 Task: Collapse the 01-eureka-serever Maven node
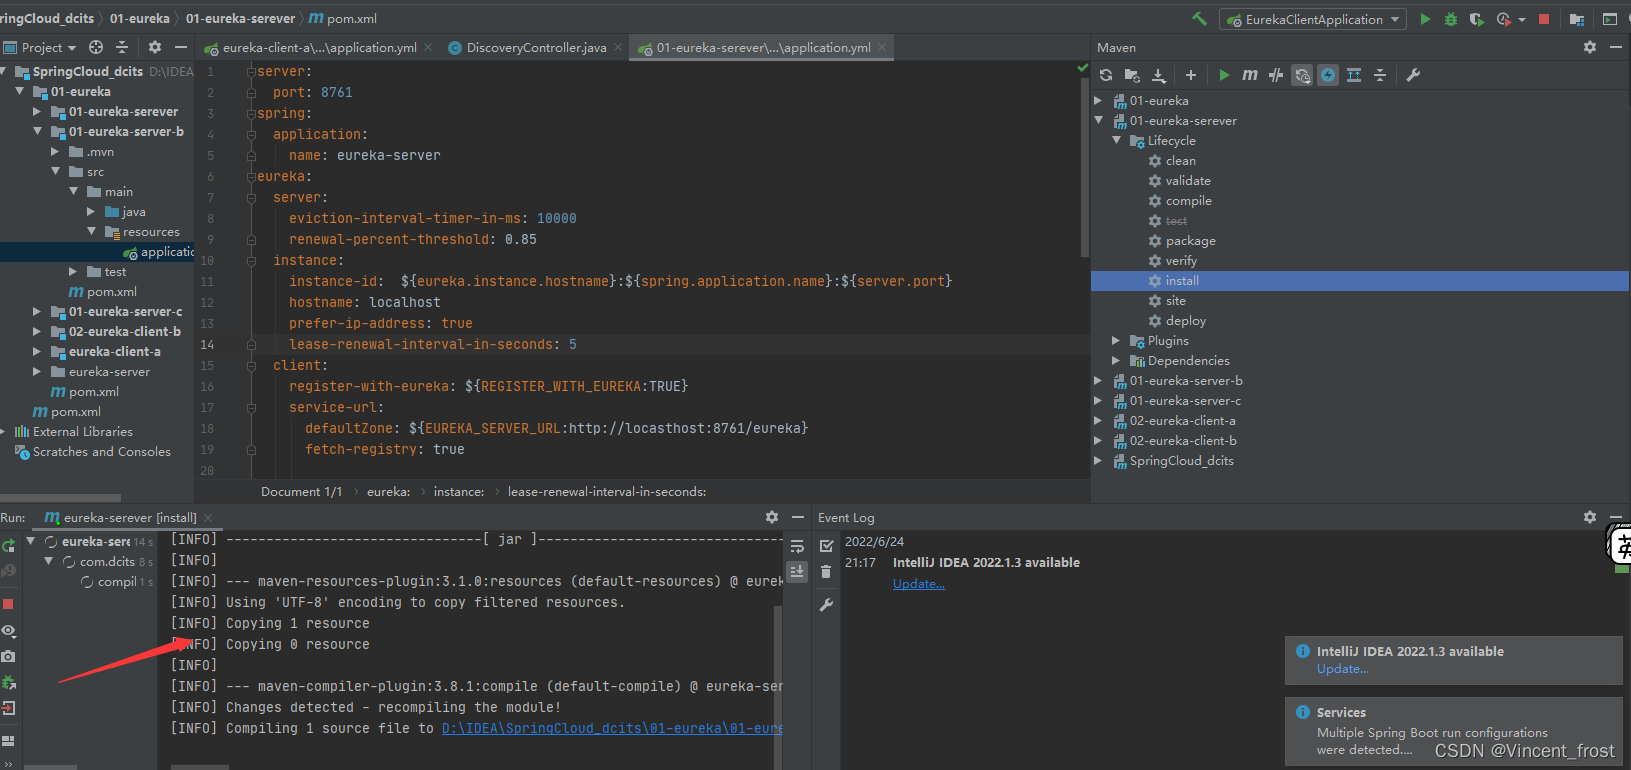[x=1099, y=121]
